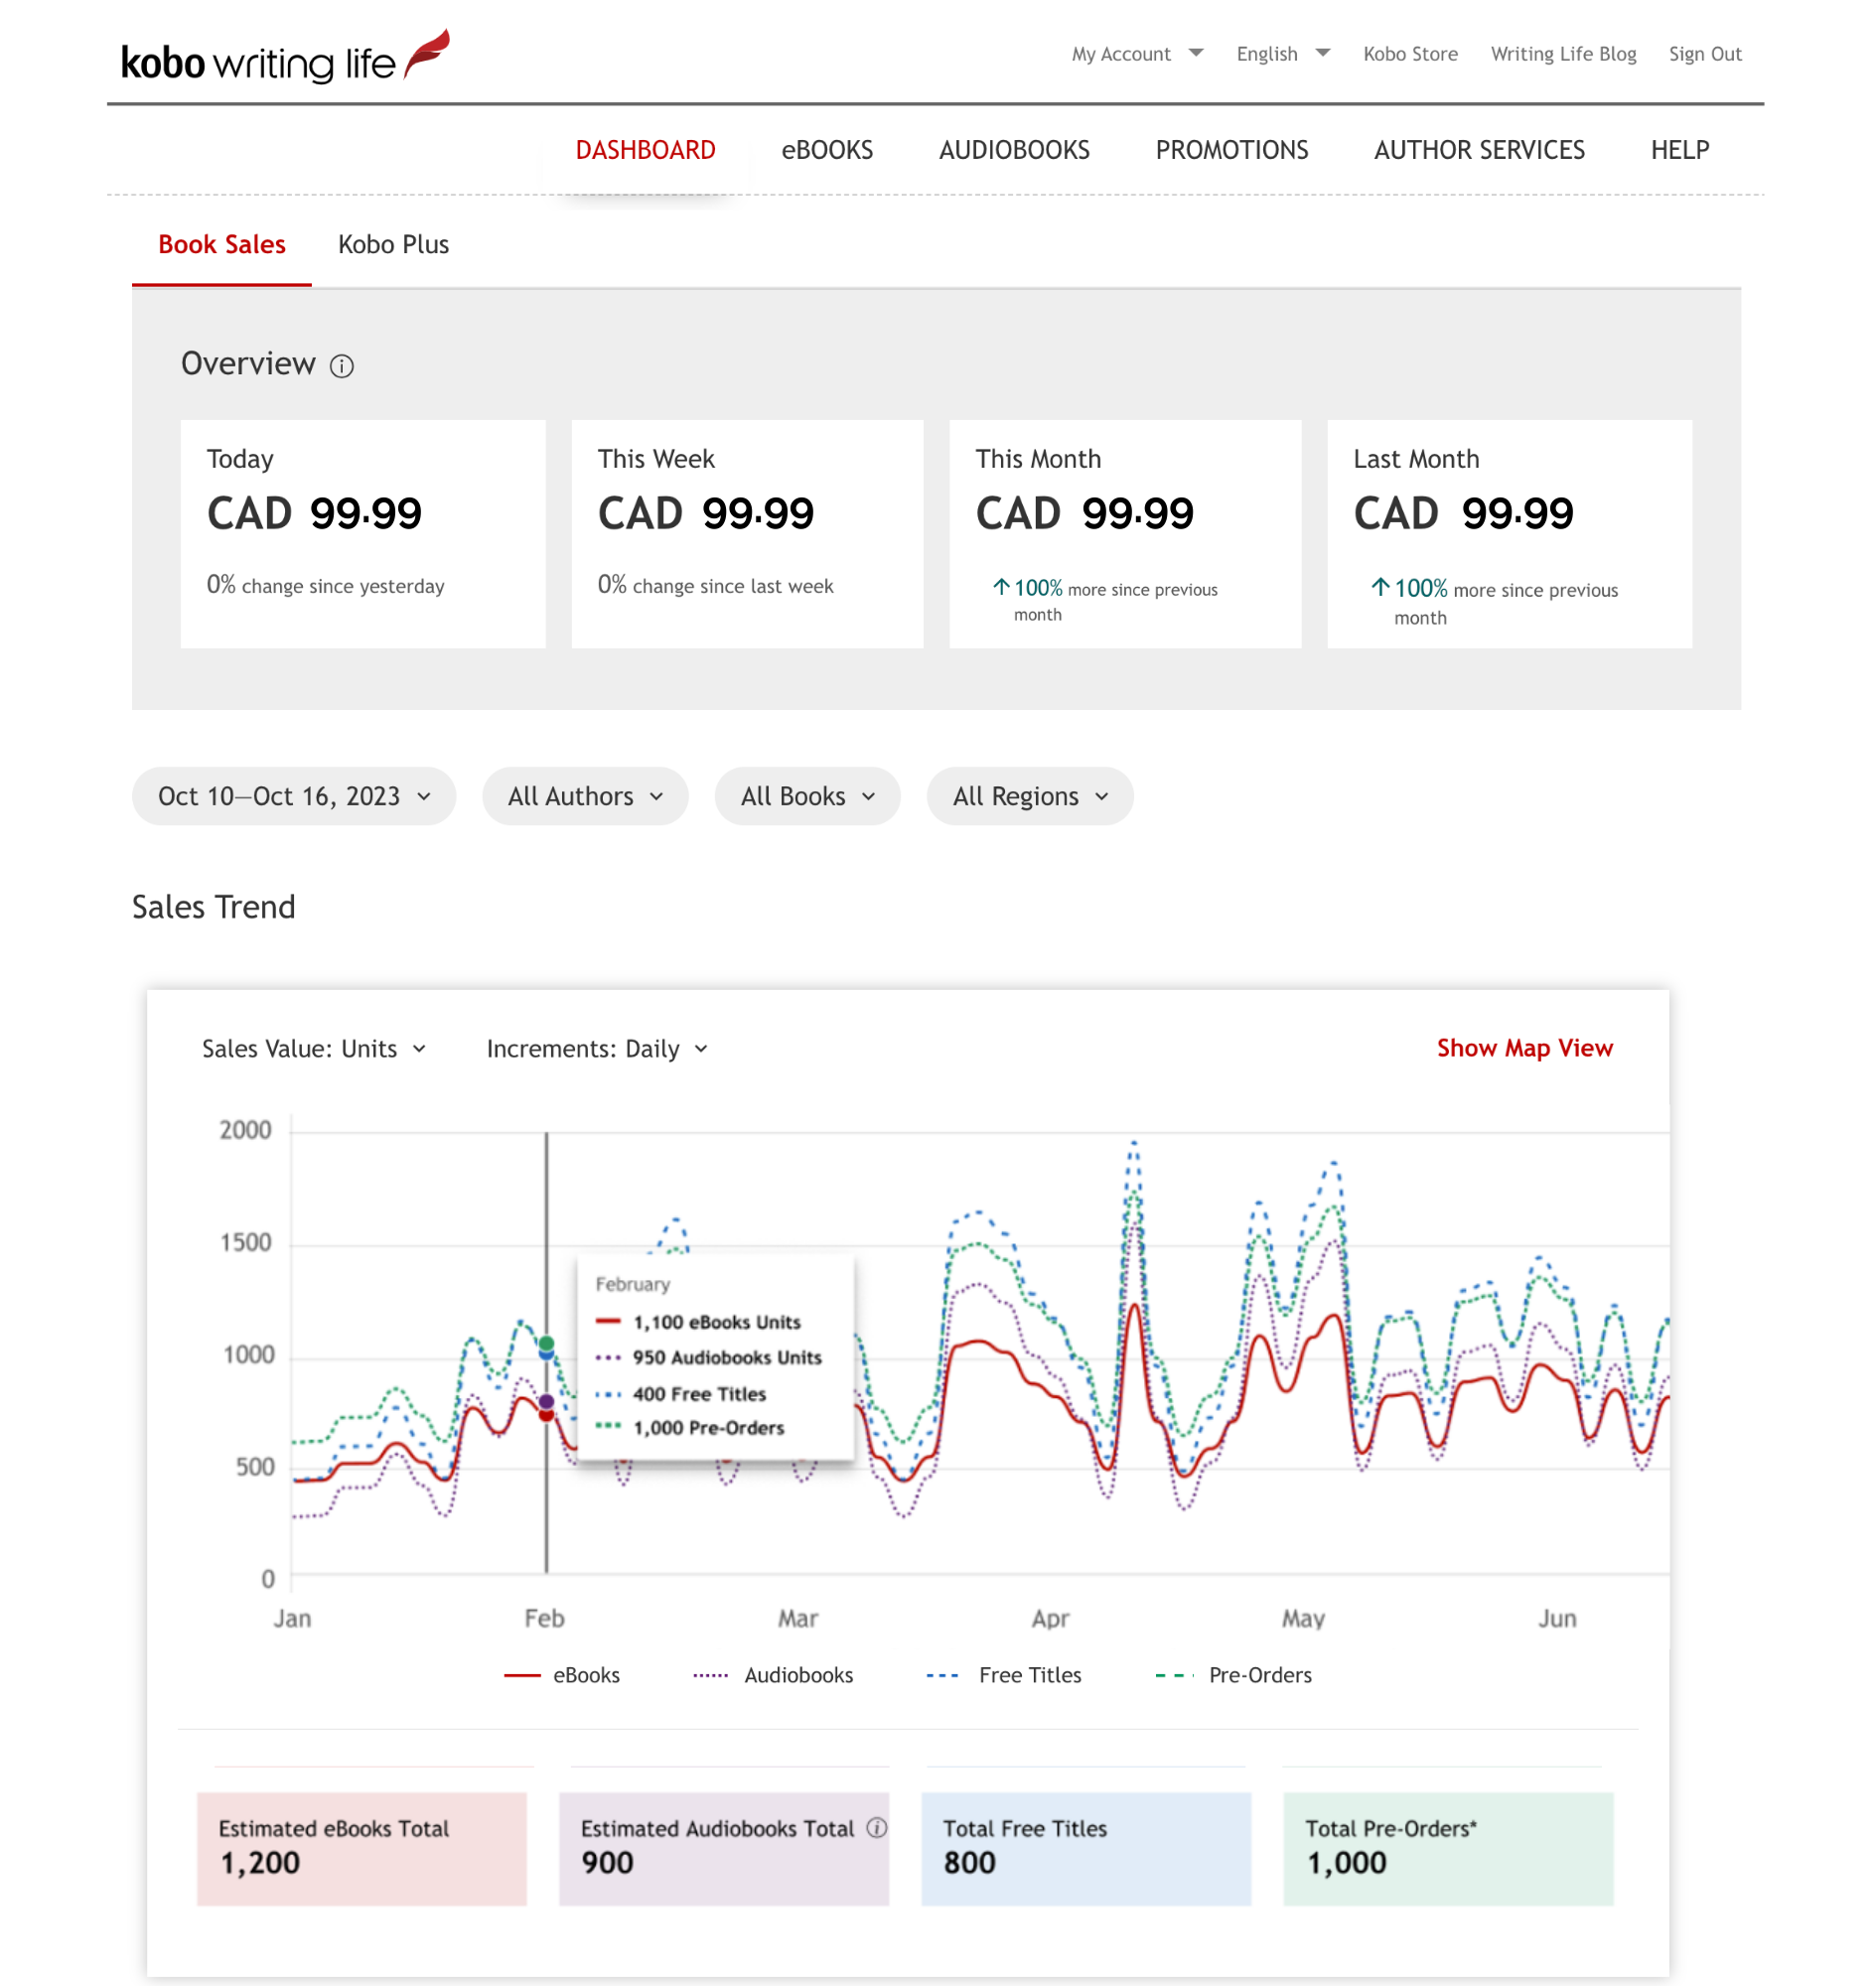Go to the AUDIOBOOKS section
The width and height of the screenshot is (1876, 1986).
(1013, 150)
